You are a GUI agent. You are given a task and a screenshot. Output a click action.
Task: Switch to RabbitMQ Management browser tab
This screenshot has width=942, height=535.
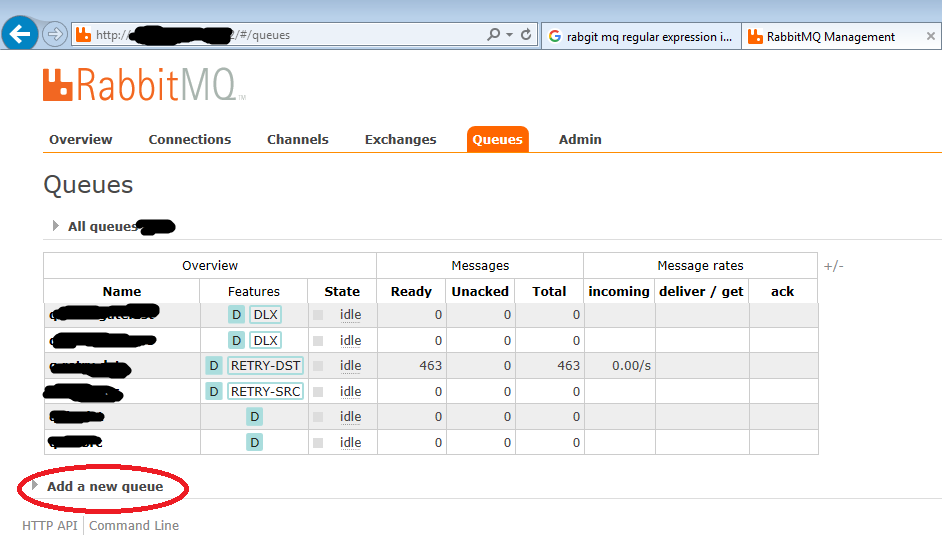coord(831,37)
